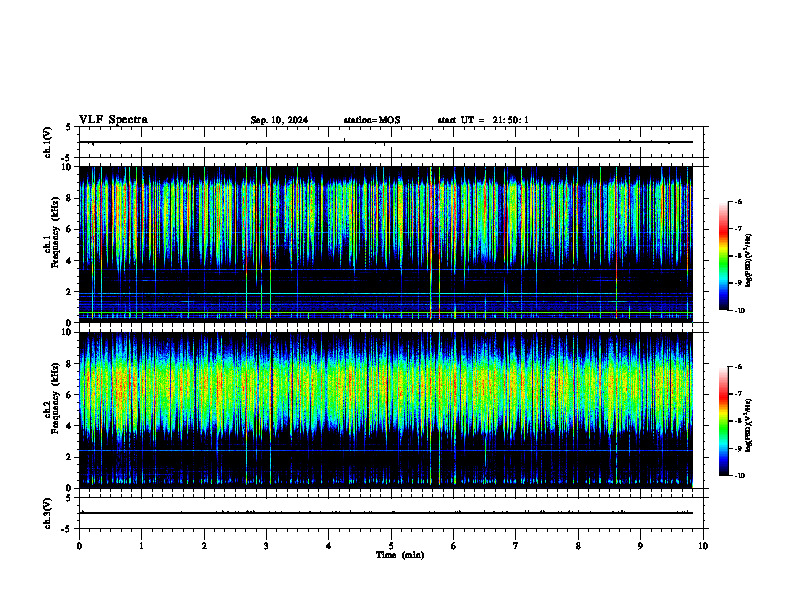The height and width of the screenshot is (612, 792).
Task: Click time axis tick label "7"
Action: point(516,546)
